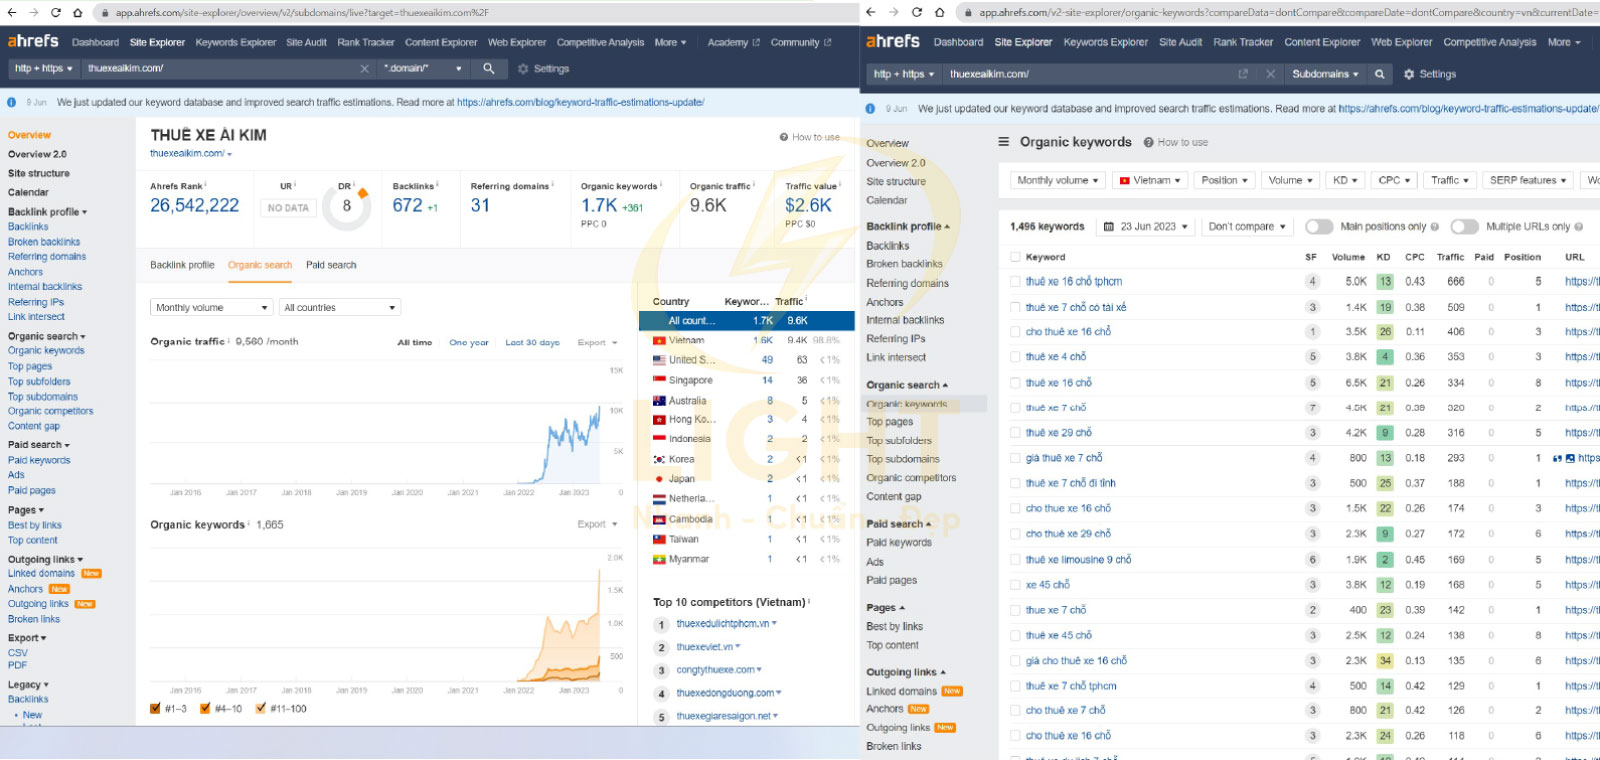Switch to Organic search tab, left window
1600x760 pixels.
click(x=260, y=265)
